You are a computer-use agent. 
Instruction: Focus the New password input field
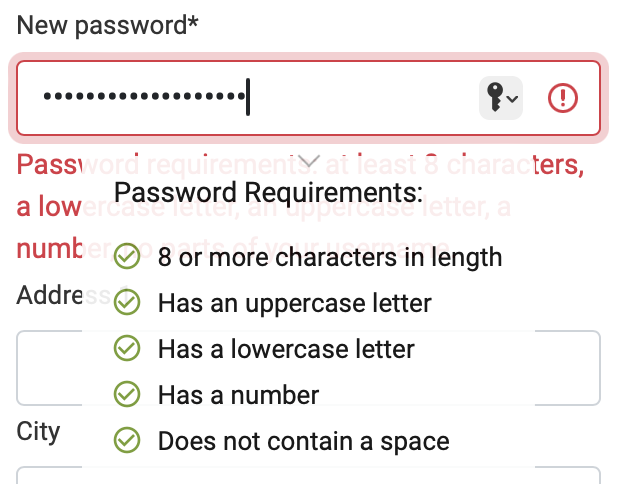pyautogui.click(x=308, y=98)
